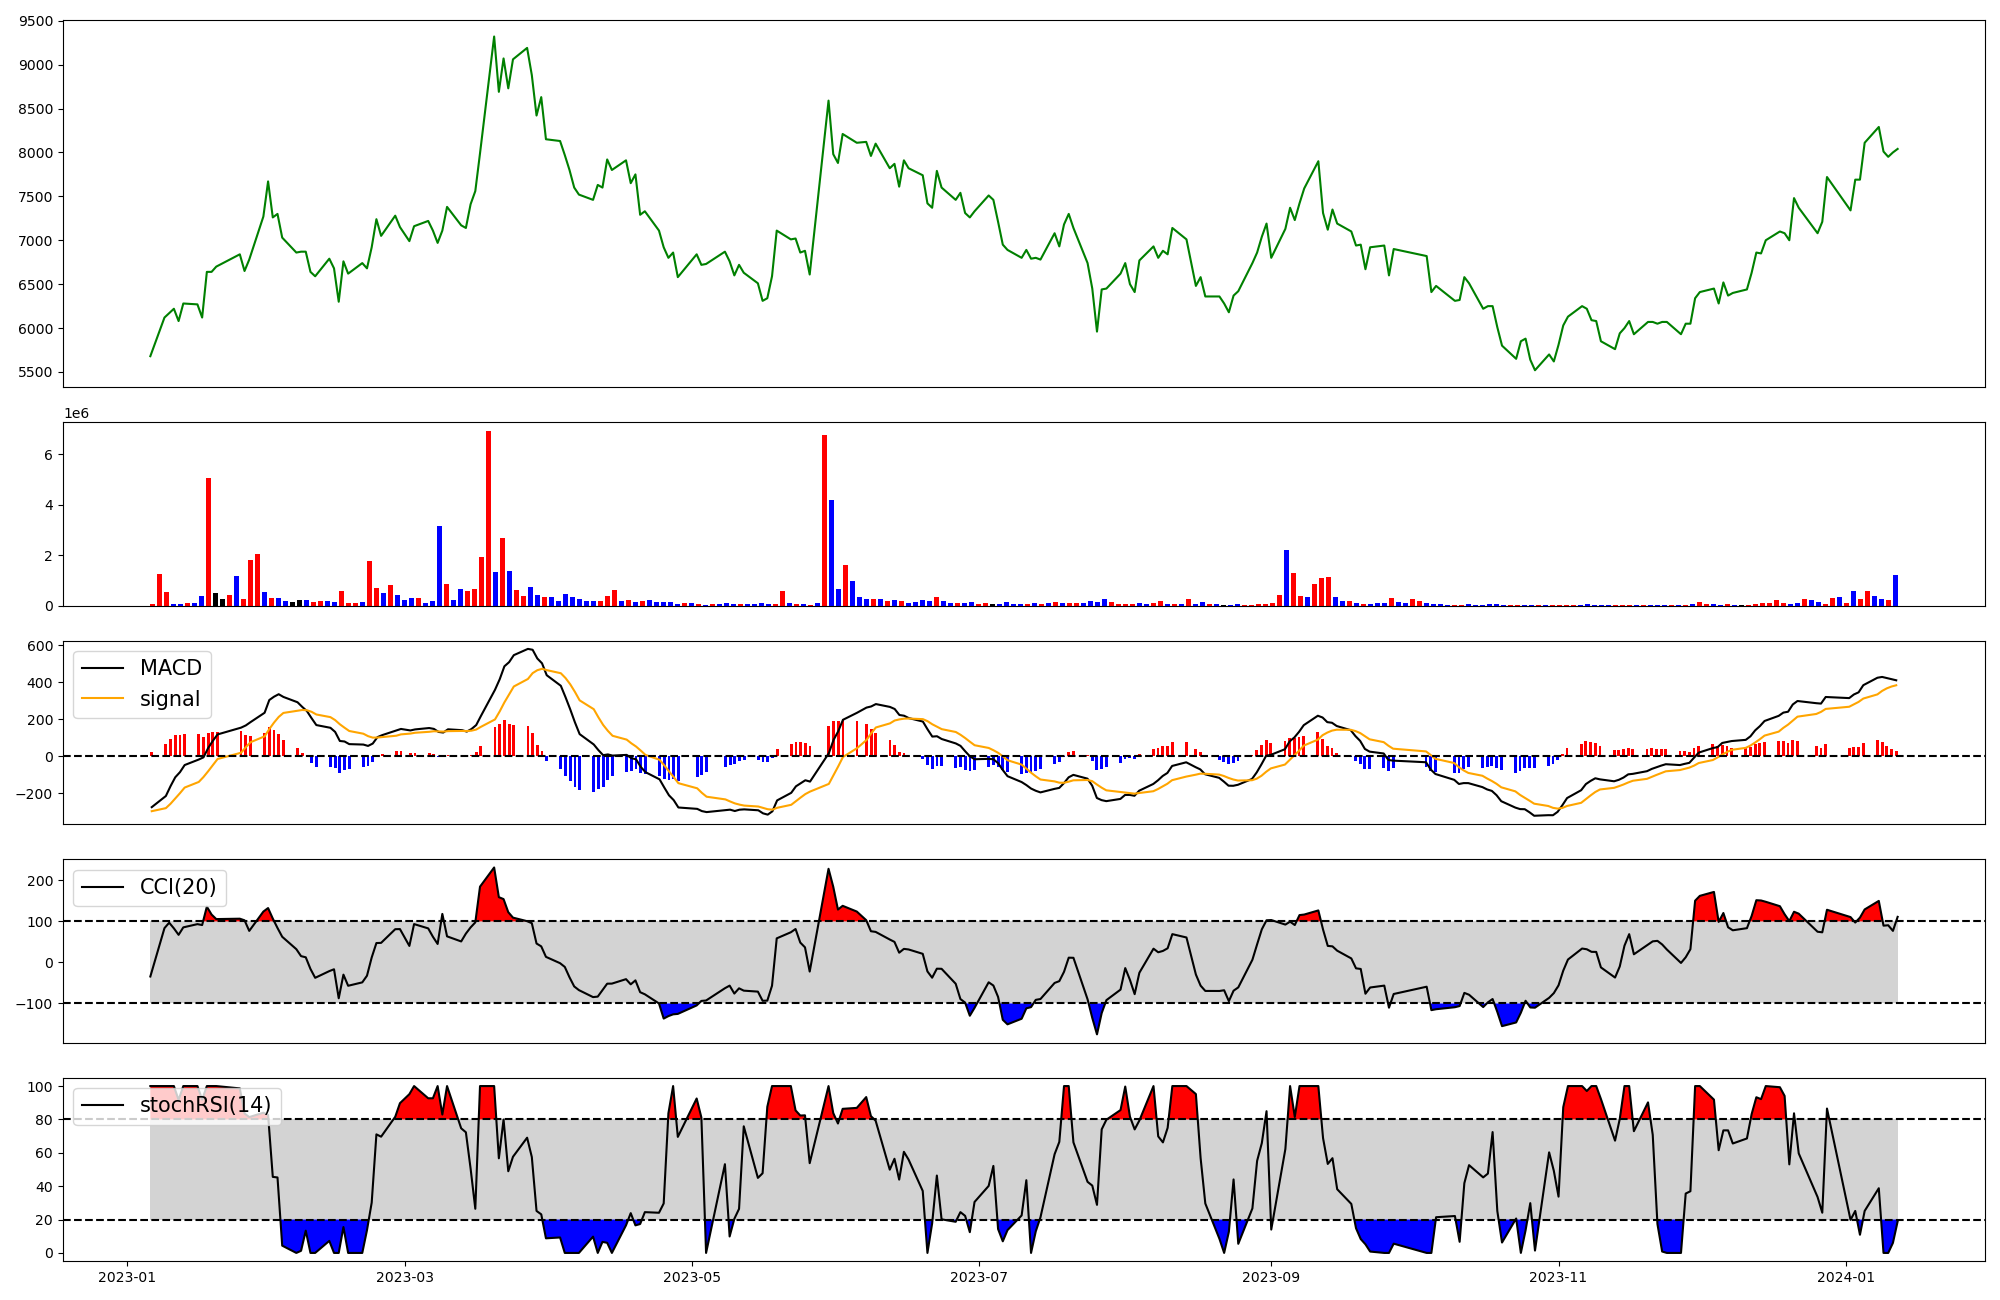Click the 1e6 volume scale label
Image resolution: width=2000 pixels, height=1300 pixels.
click(x=76, y=413)
